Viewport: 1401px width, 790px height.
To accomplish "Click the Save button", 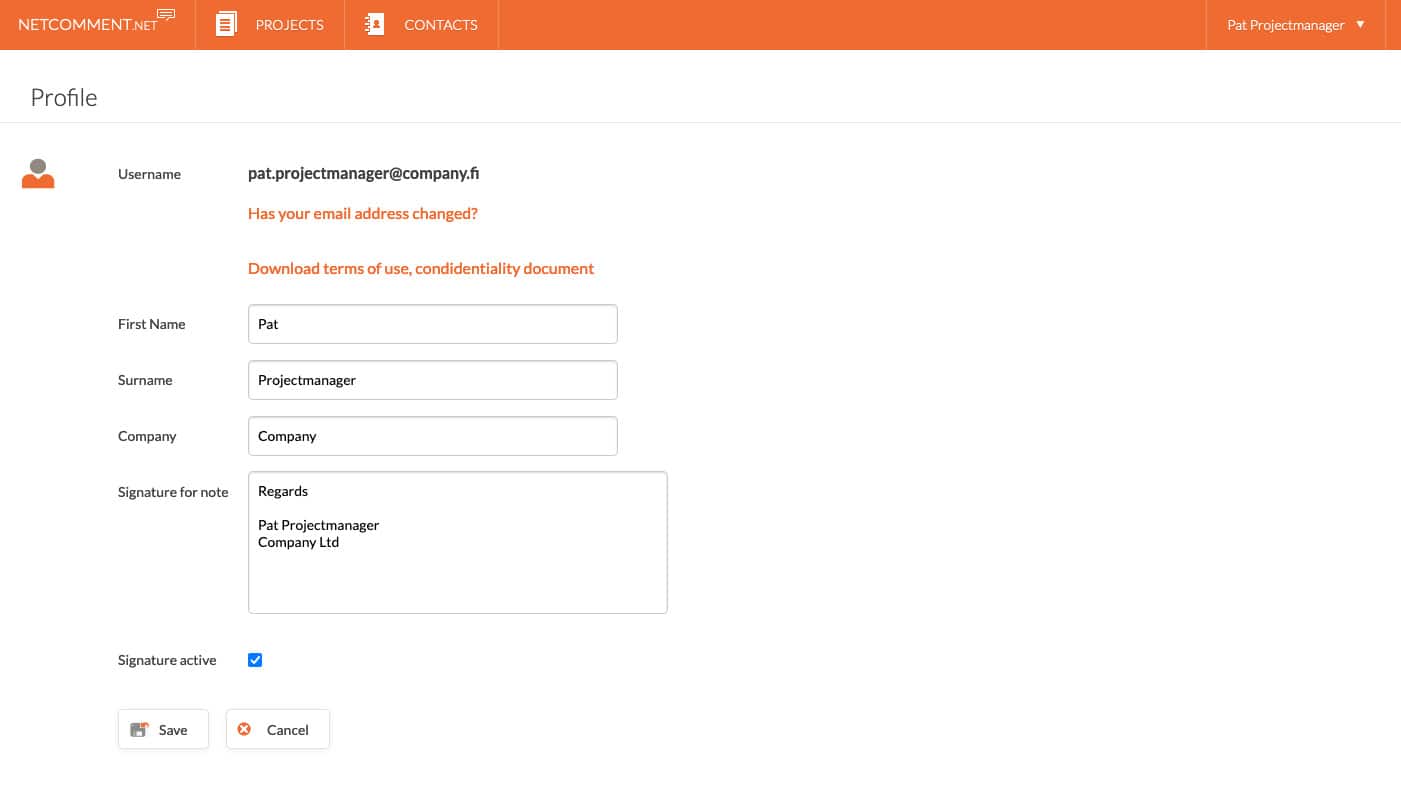I will 163,730.
